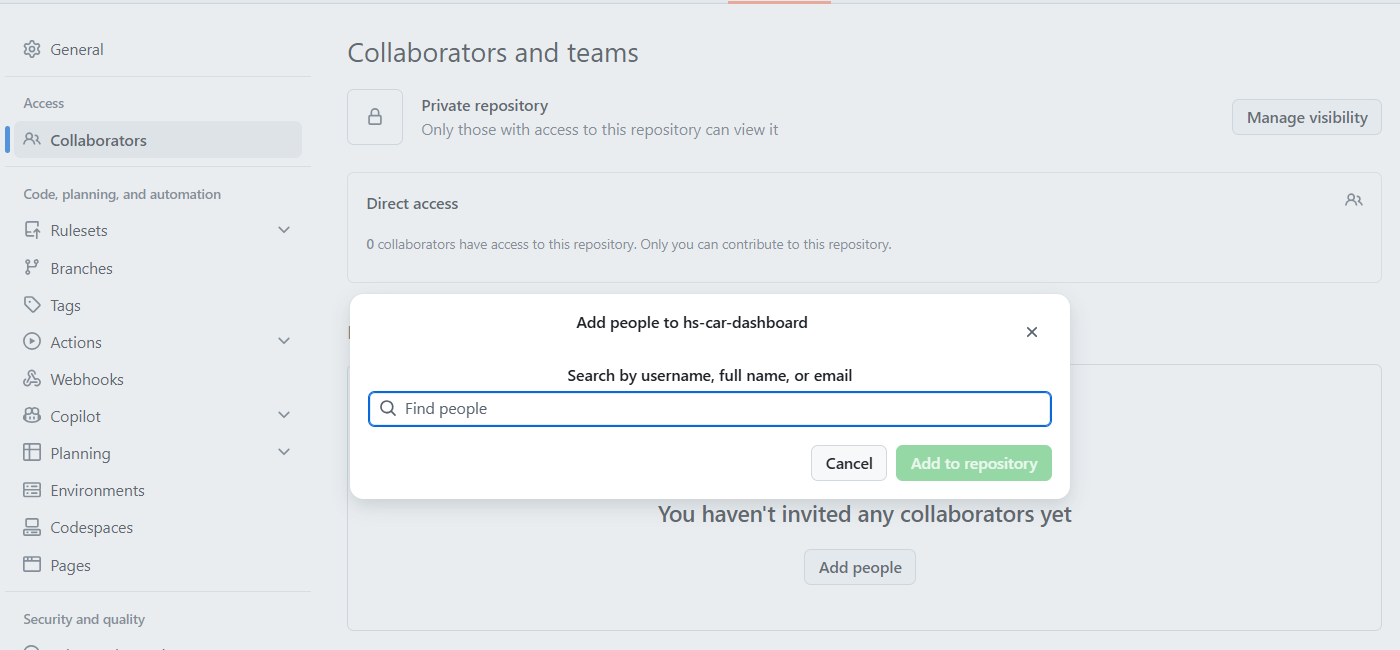Click Add to repository button

pyautogui.click(x=974, y=463)
